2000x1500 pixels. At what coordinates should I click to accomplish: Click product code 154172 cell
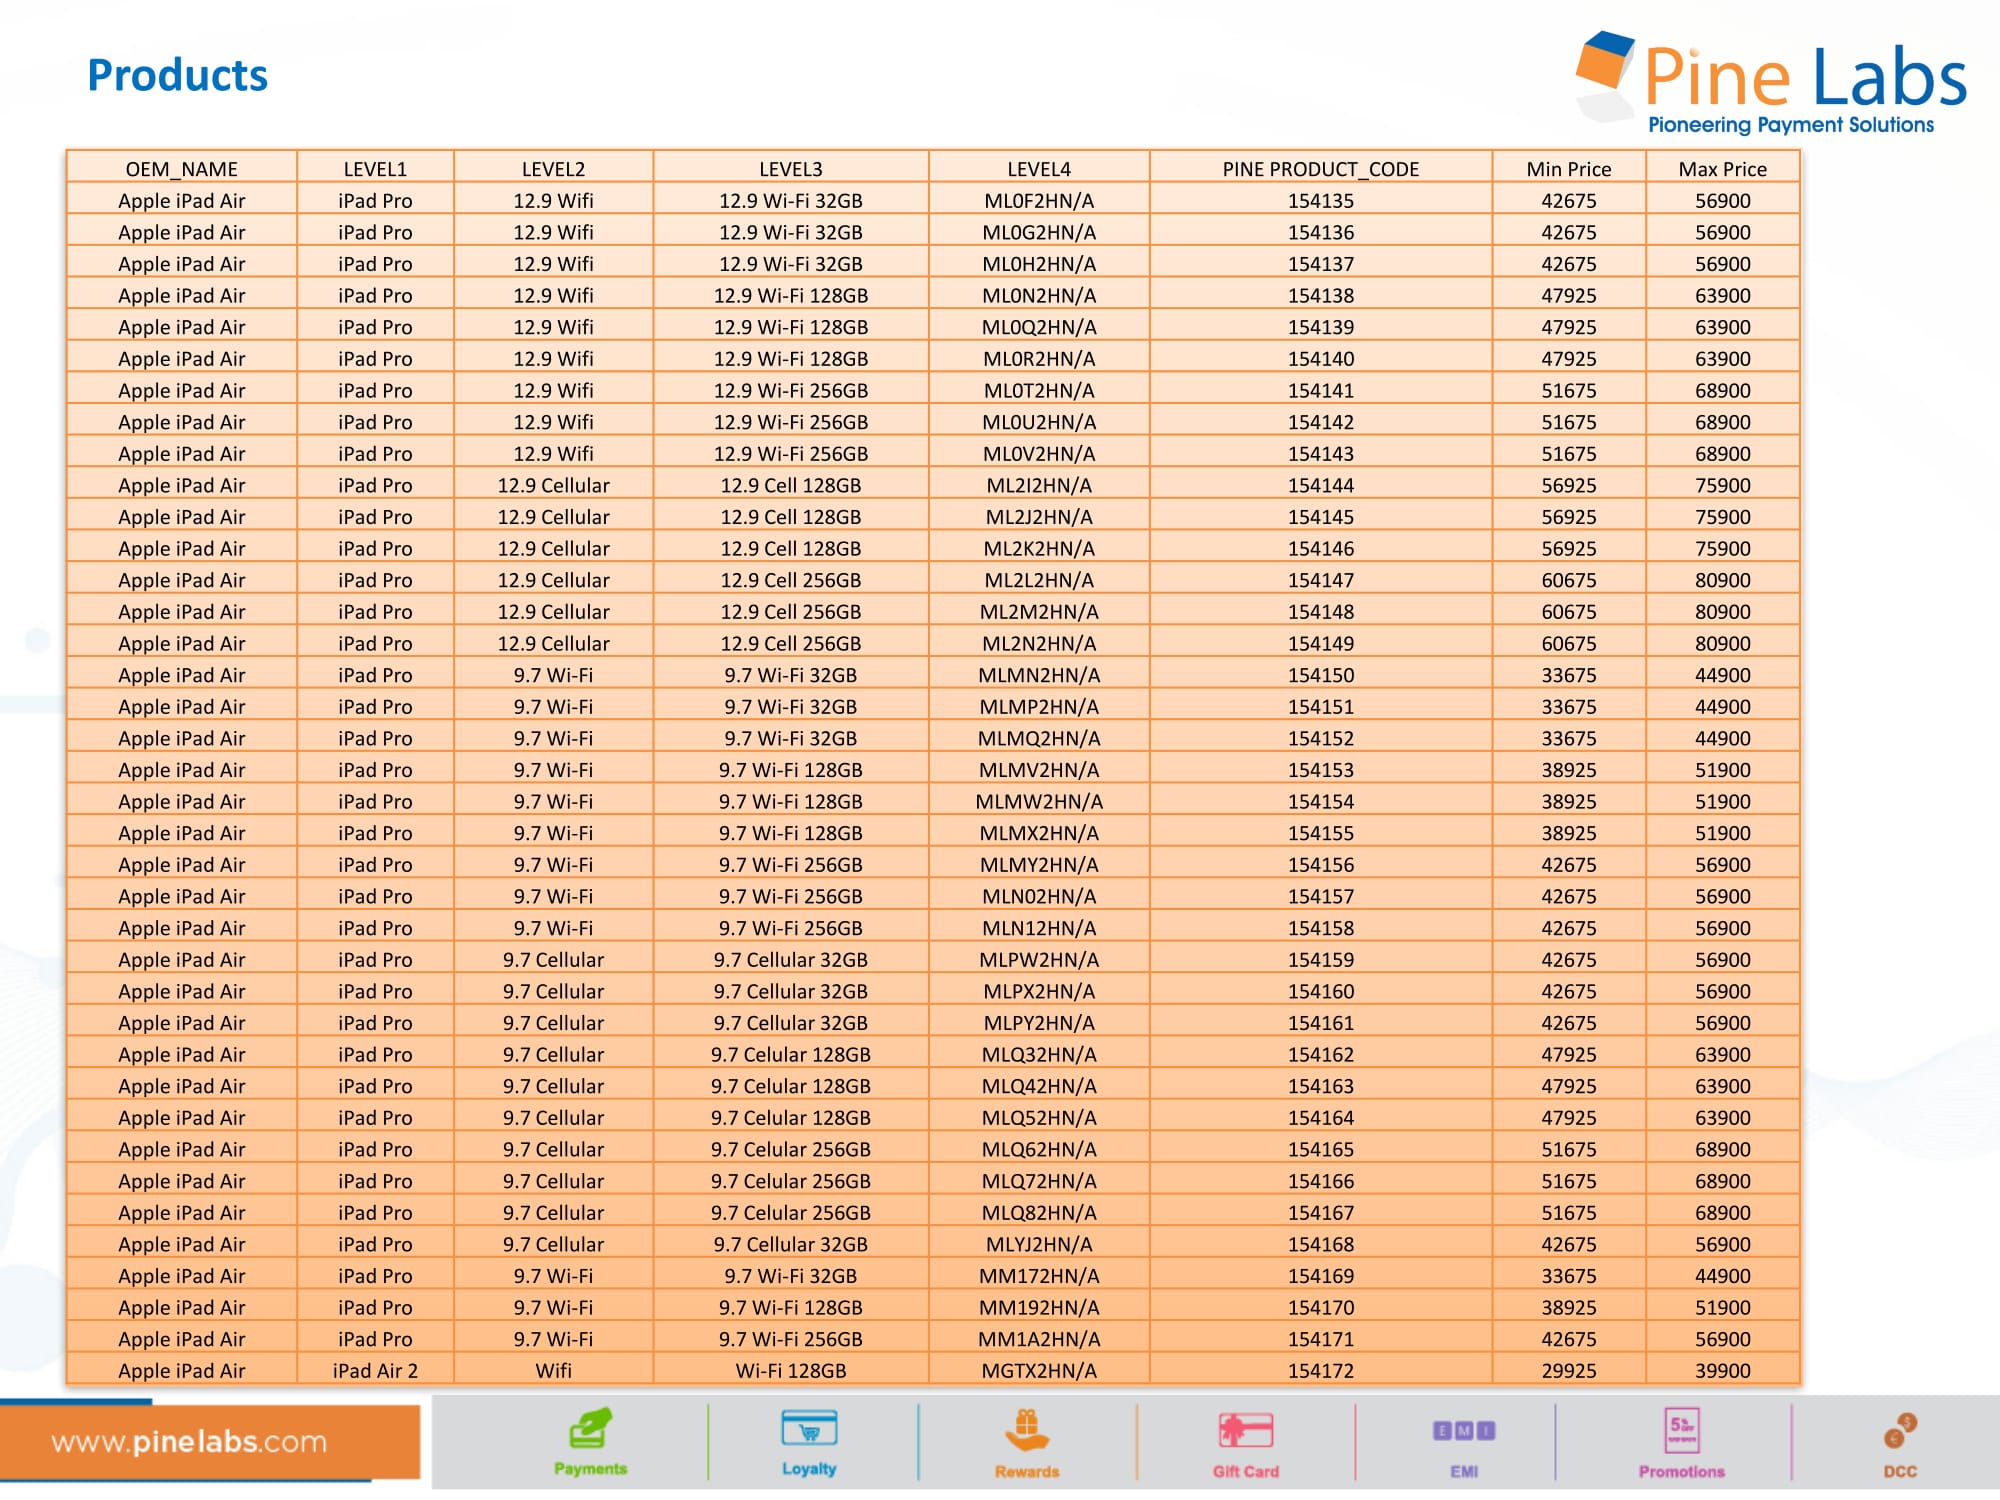pyautogui.click(x=1320, y=1371)
